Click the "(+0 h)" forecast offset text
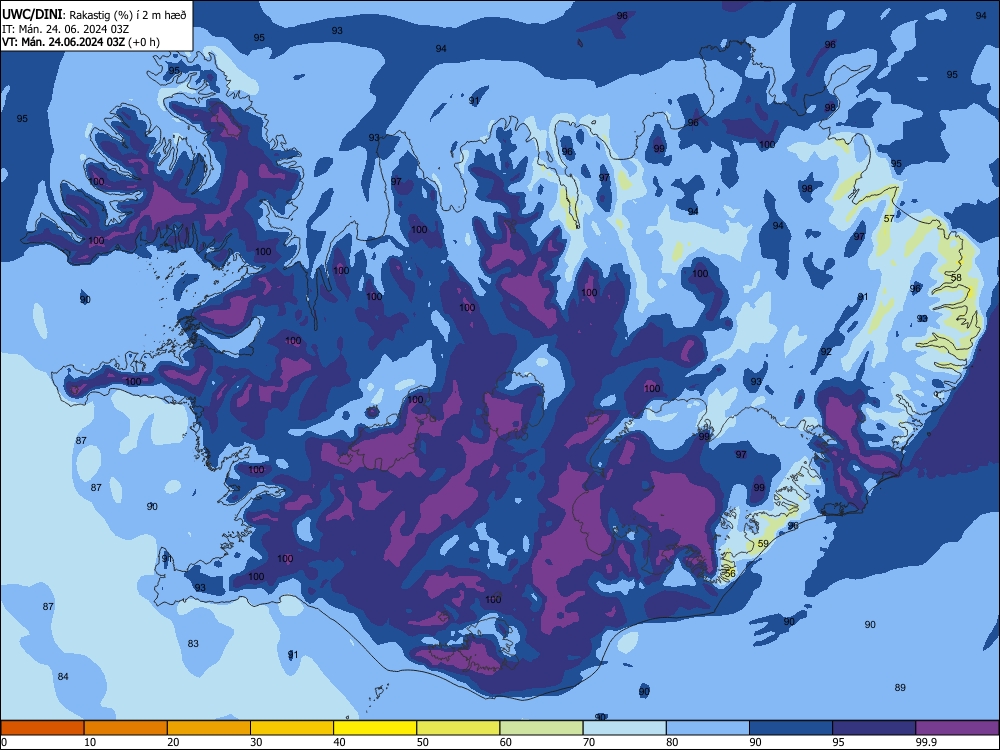Viewport: 1000px width, 750px height. click(143, 42)
